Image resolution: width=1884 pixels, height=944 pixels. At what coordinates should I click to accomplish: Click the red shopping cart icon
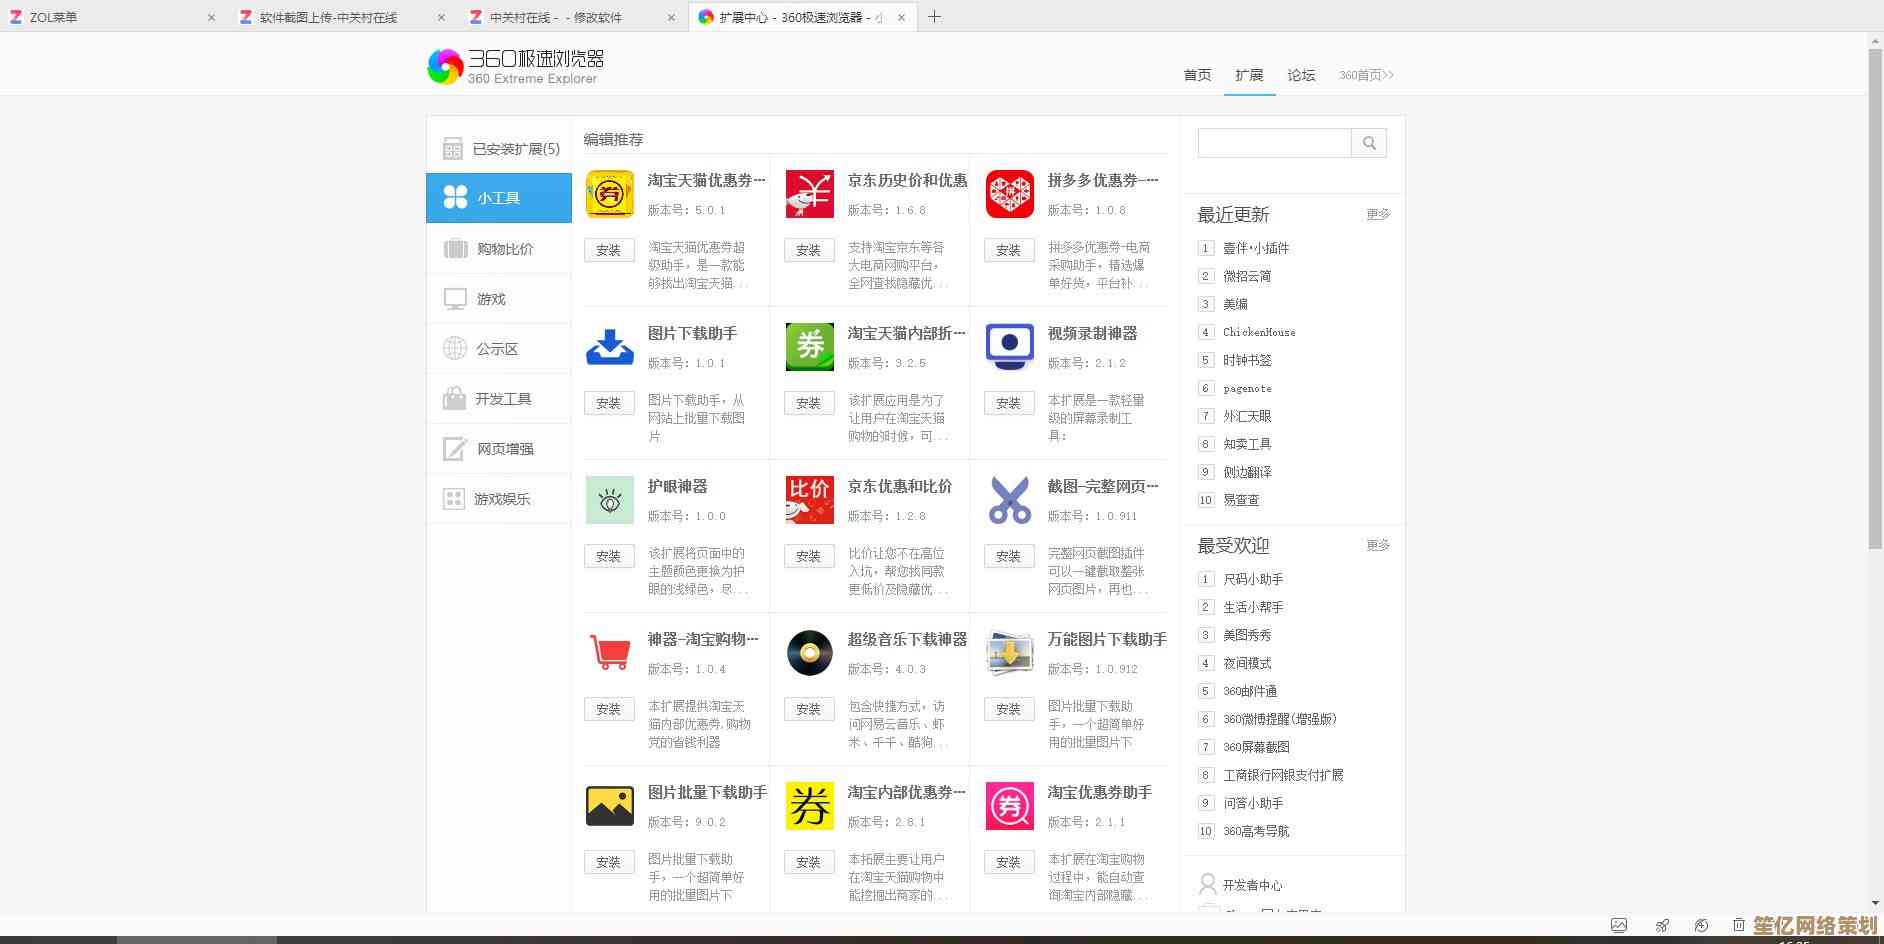point(609,653)
